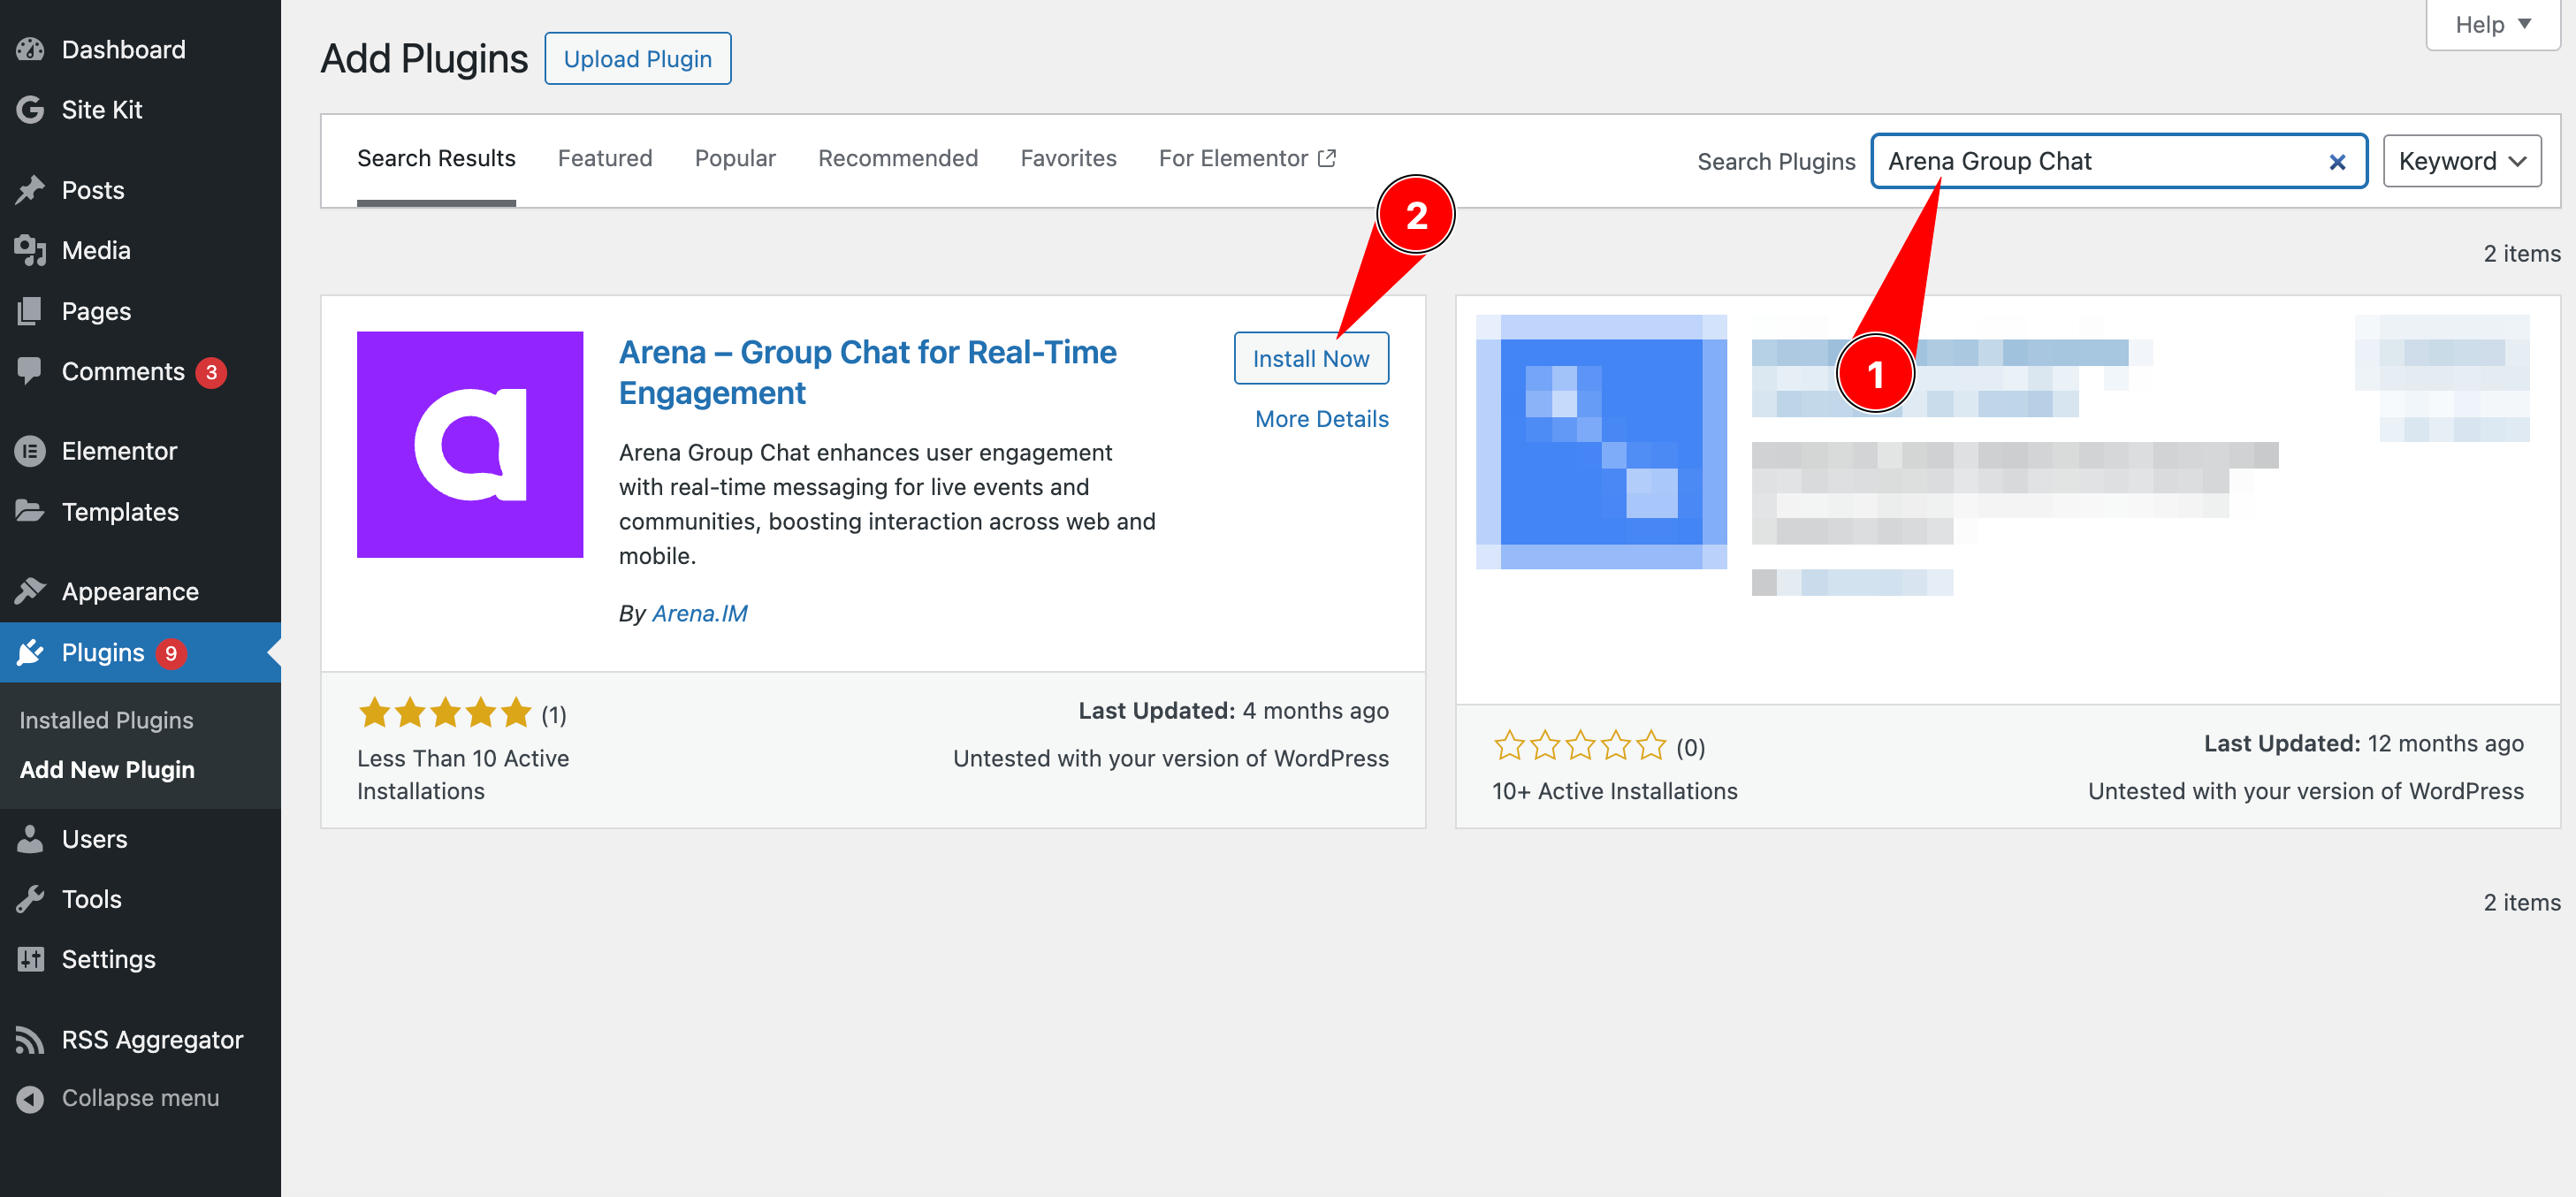Click the RSS Aggregator feed icon

point(30,1040)
